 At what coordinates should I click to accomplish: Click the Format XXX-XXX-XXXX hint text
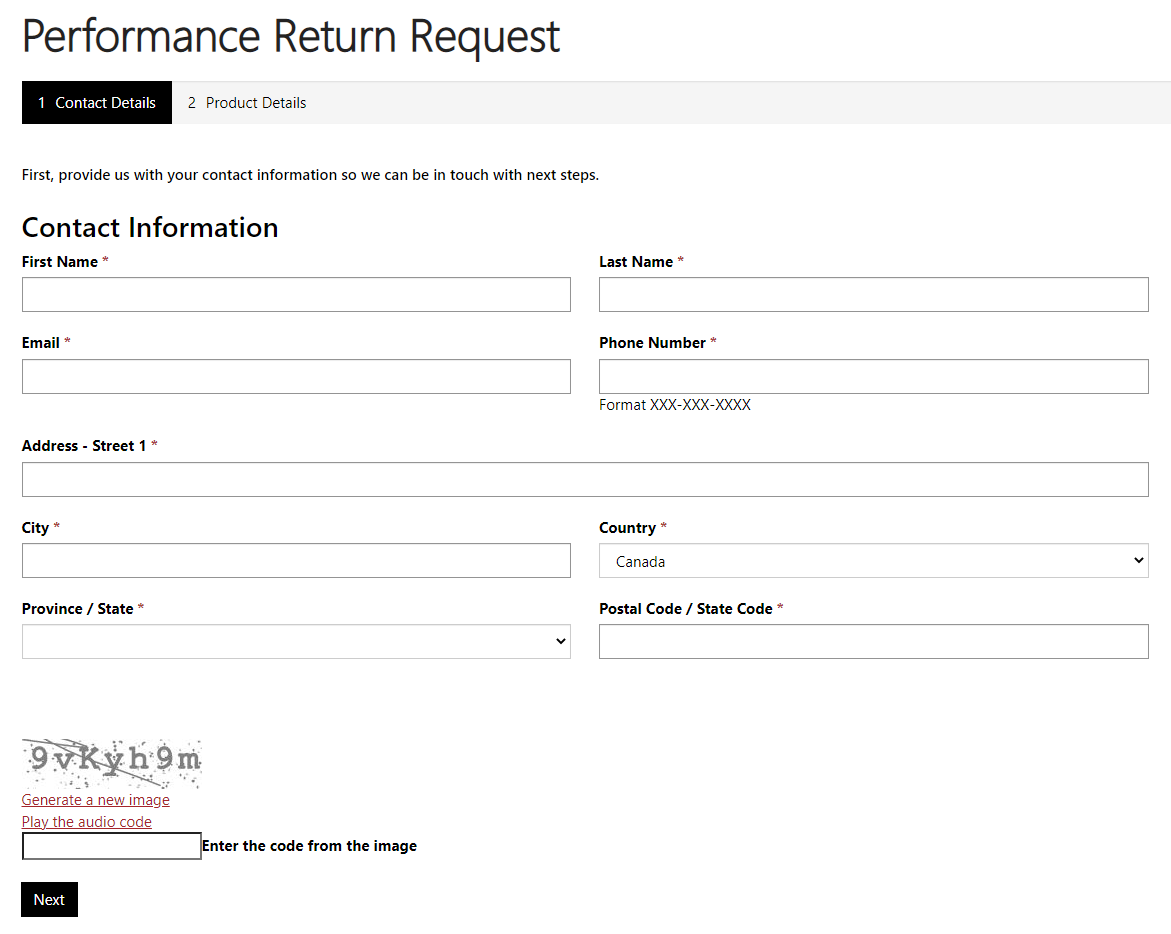coord(675,405)
